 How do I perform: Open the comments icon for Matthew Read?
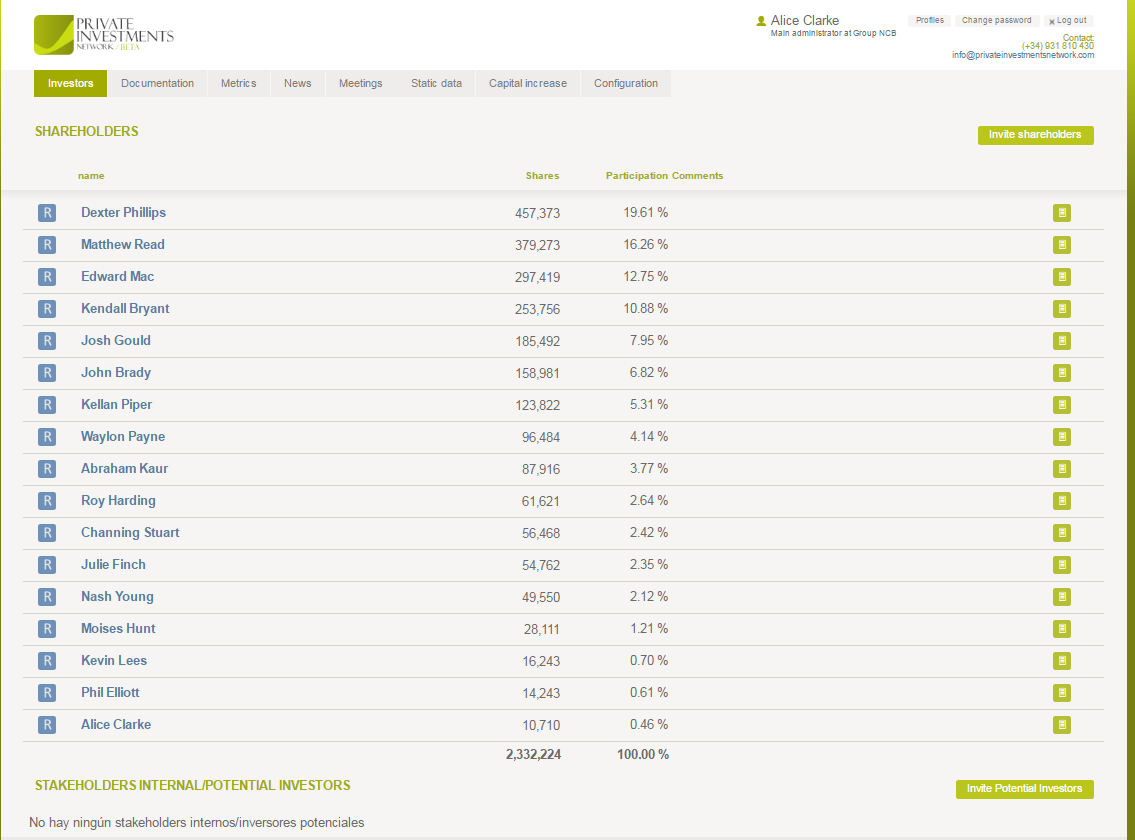(x=1061, y=245)
